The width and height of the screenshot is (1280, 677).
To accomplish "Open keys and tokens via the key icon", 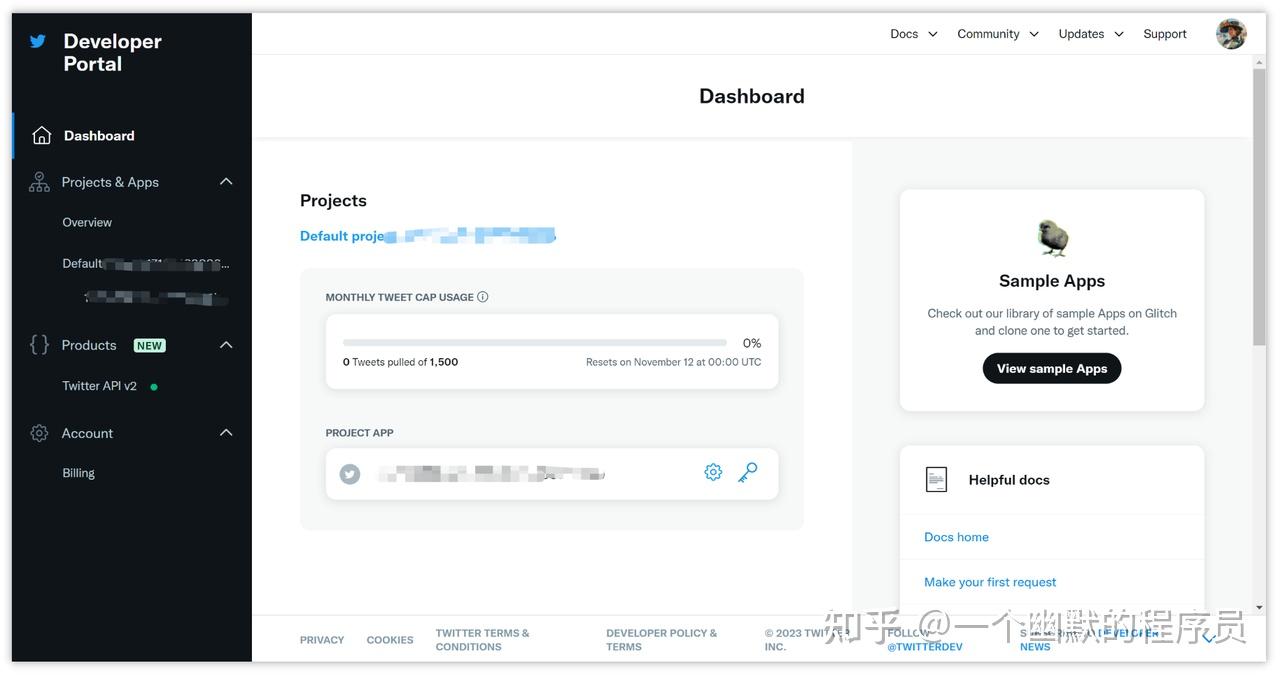I will pyautogui.click(x=748, y=471).
